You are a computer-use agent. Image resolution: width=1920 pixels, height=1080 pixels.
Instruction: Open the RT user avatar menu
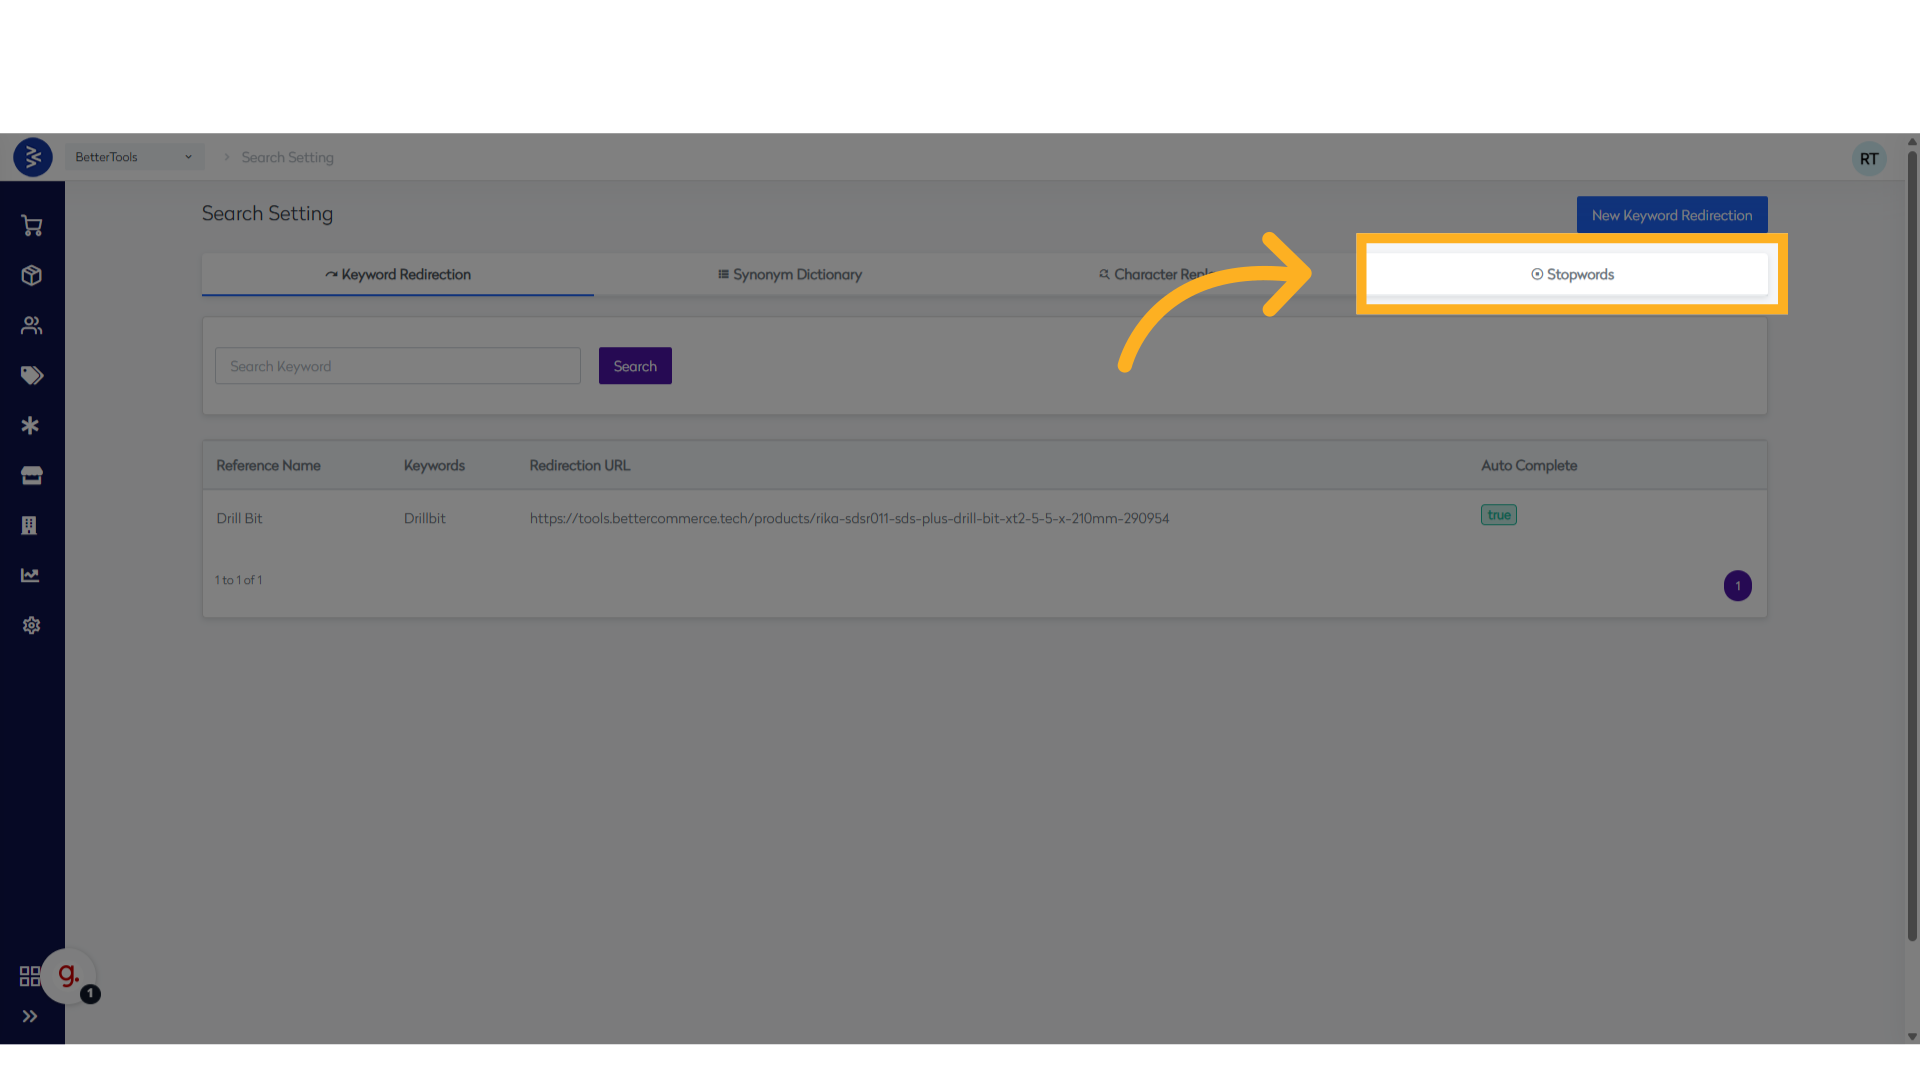(1868, 159)
